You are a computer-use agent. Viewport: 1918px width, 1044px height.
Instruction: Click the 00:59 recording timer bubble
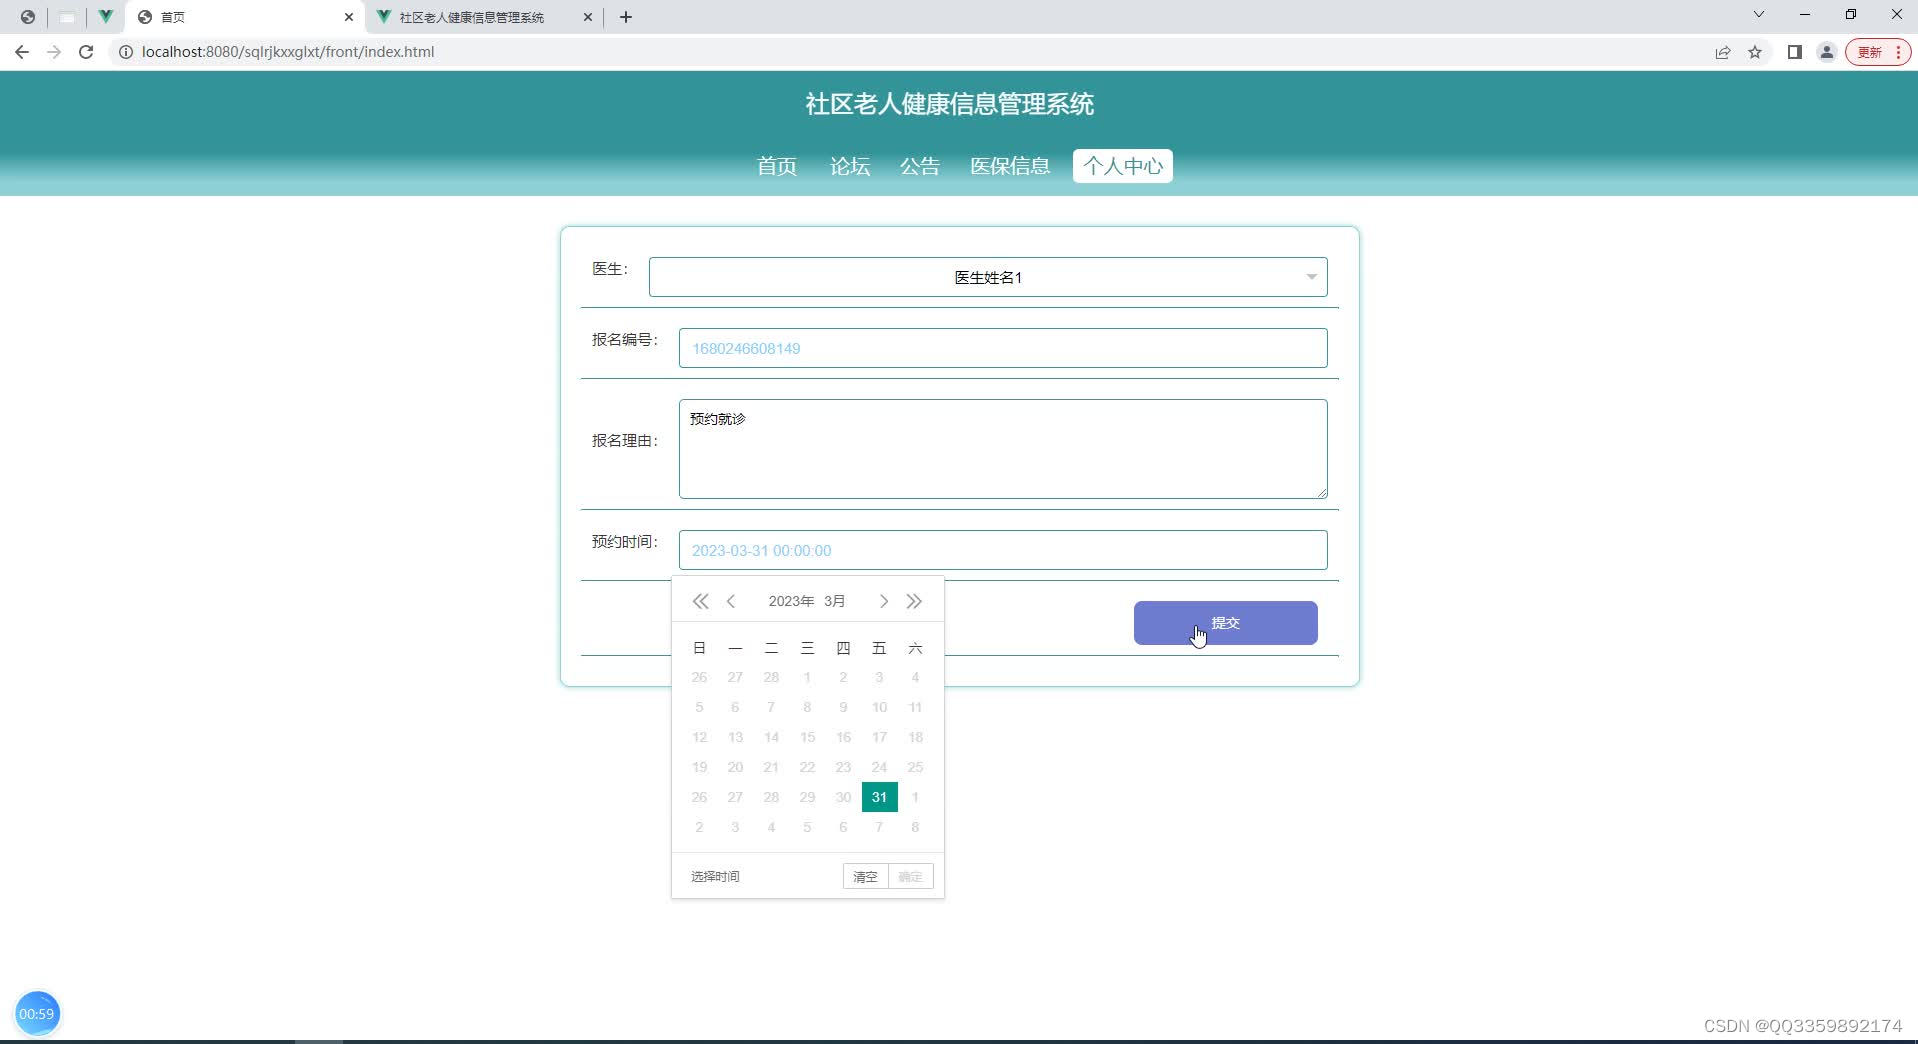click(x=37, y=1013)
